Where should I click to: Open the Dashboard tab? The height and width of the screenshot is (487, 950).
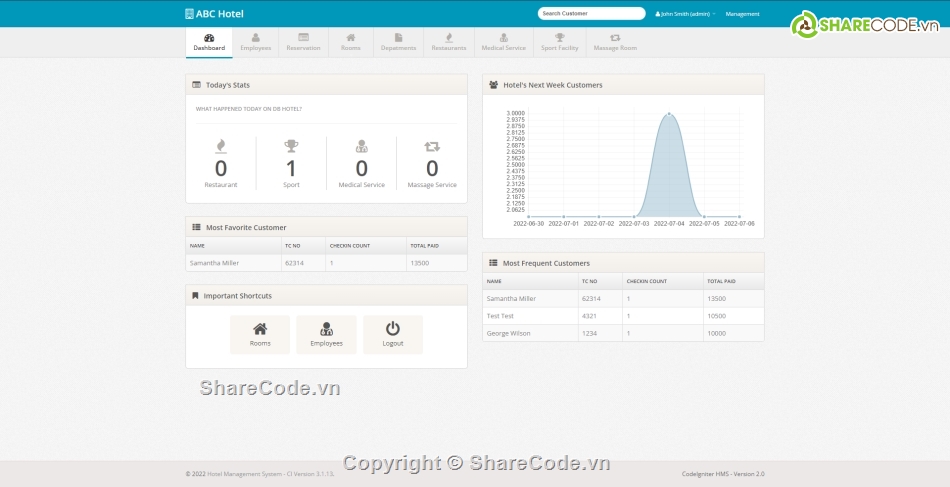point(209,42)
